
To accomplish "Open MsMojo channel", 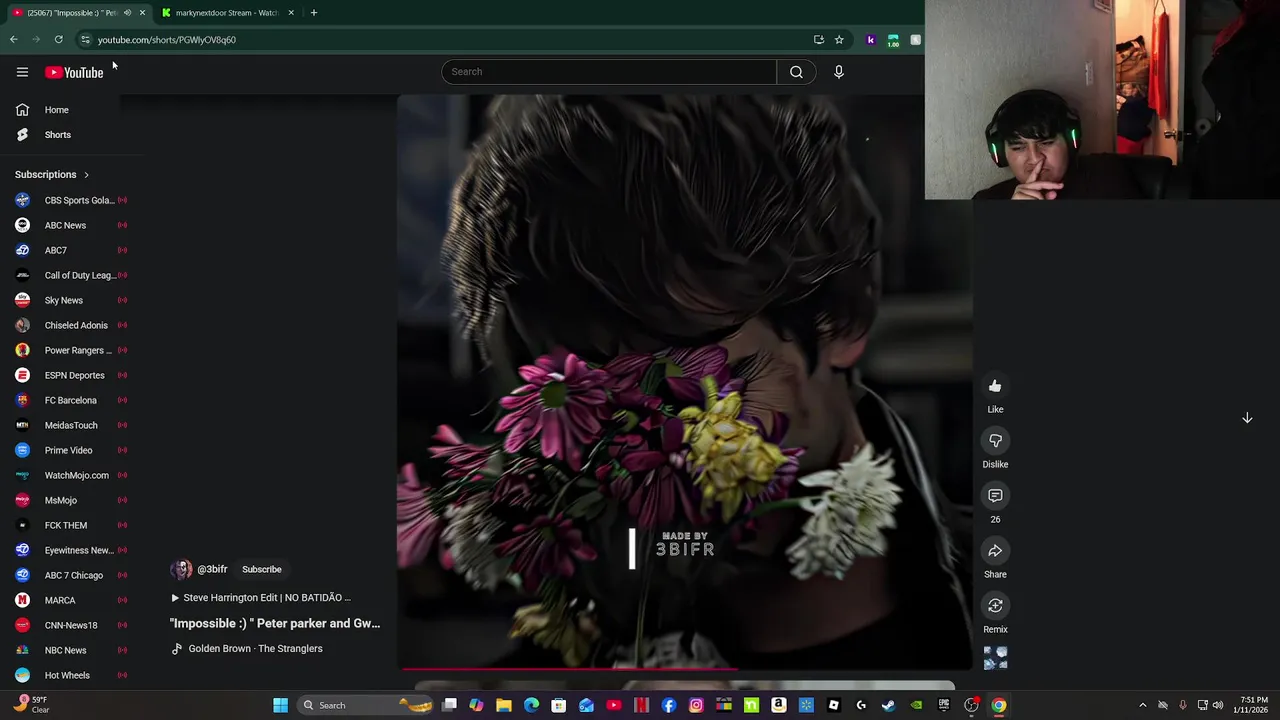I will pos(70,500).
